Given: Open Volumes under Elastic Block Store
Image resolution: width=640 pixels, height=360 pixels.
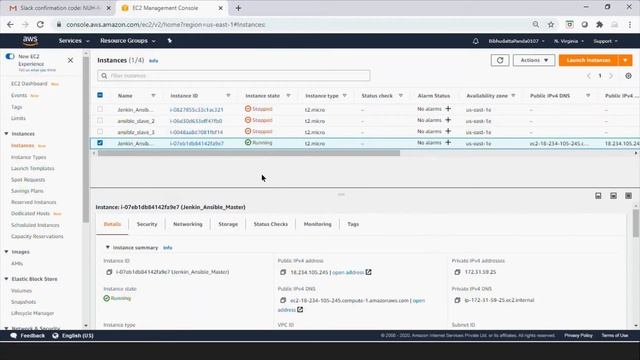Looking at the screenshot, I should coord(21,291).
